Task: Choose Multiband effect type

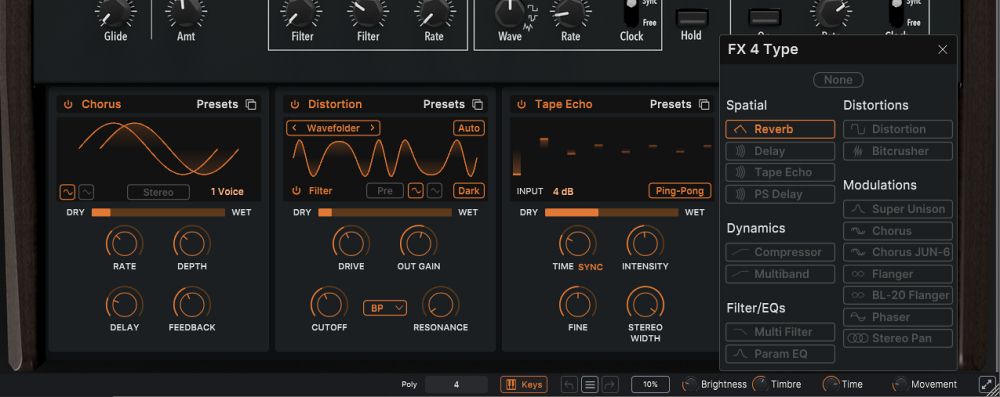Action: (780, 274)
